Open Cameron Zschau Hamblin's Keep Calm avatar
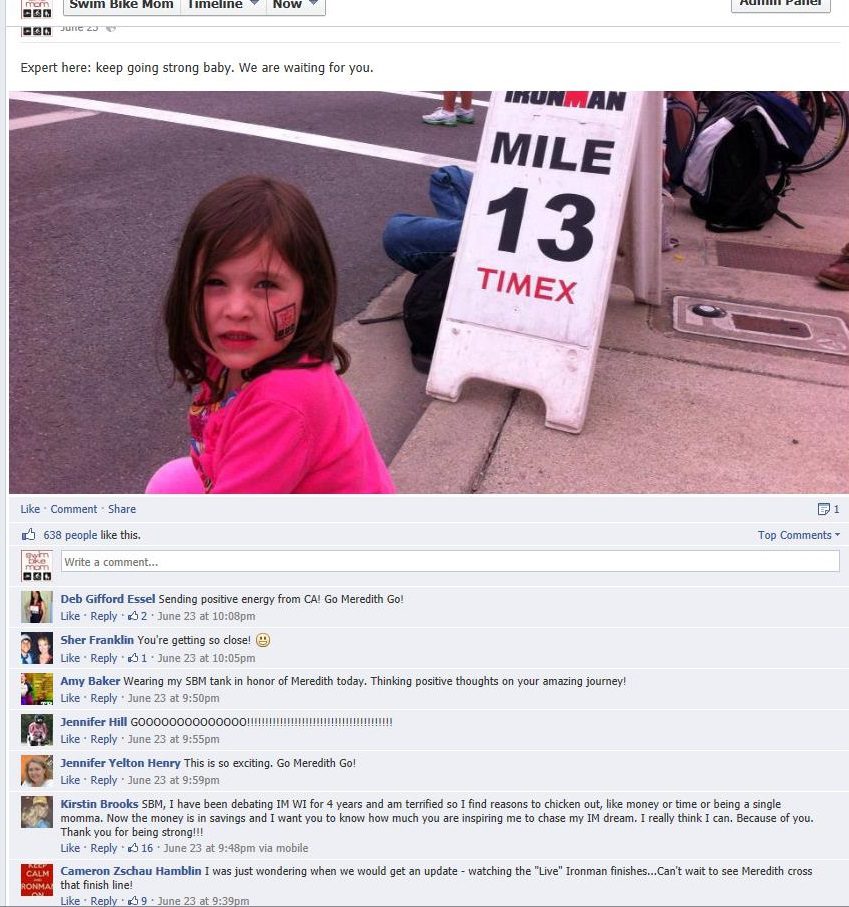849x907 pixels. click(x=37, y=880)
